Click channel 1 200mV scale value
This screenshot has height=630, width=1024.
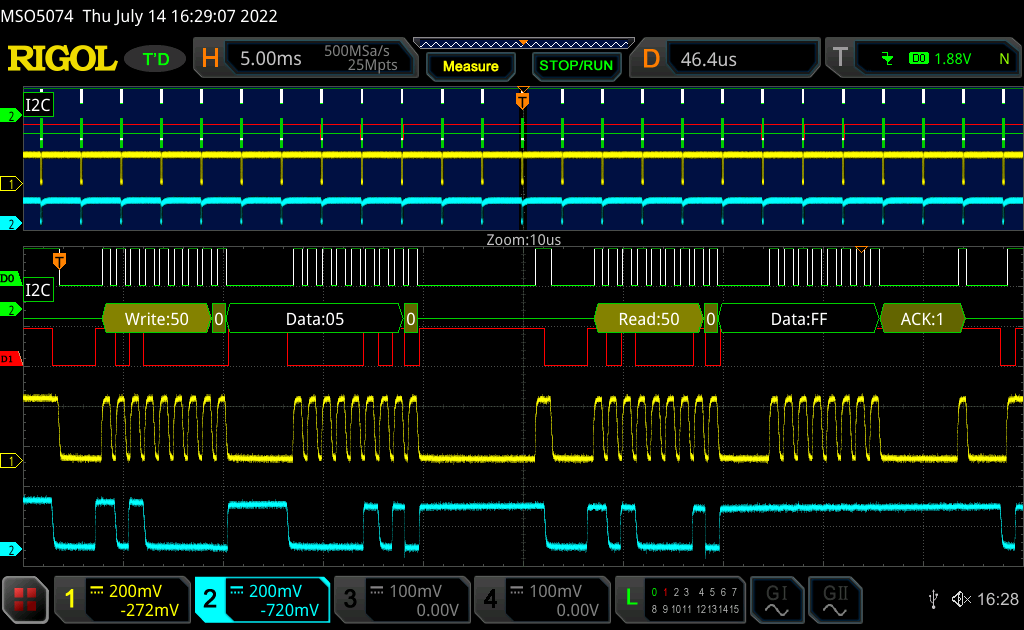135,591
